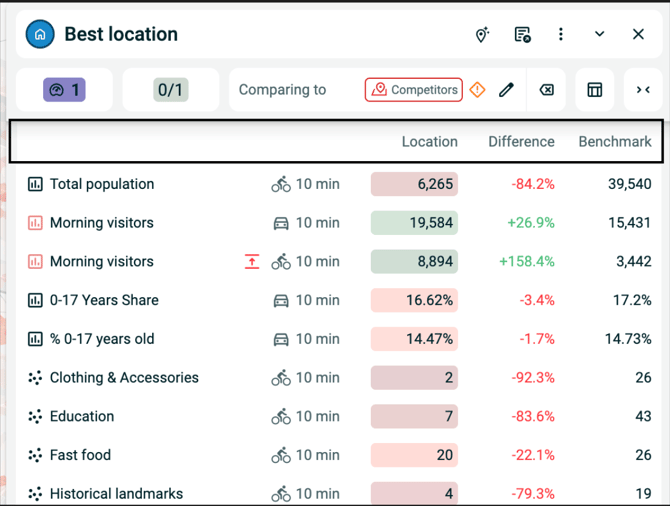Click the dots icon beside Education
The width and height of the screenshot is (670, 506).
(35, 416)
